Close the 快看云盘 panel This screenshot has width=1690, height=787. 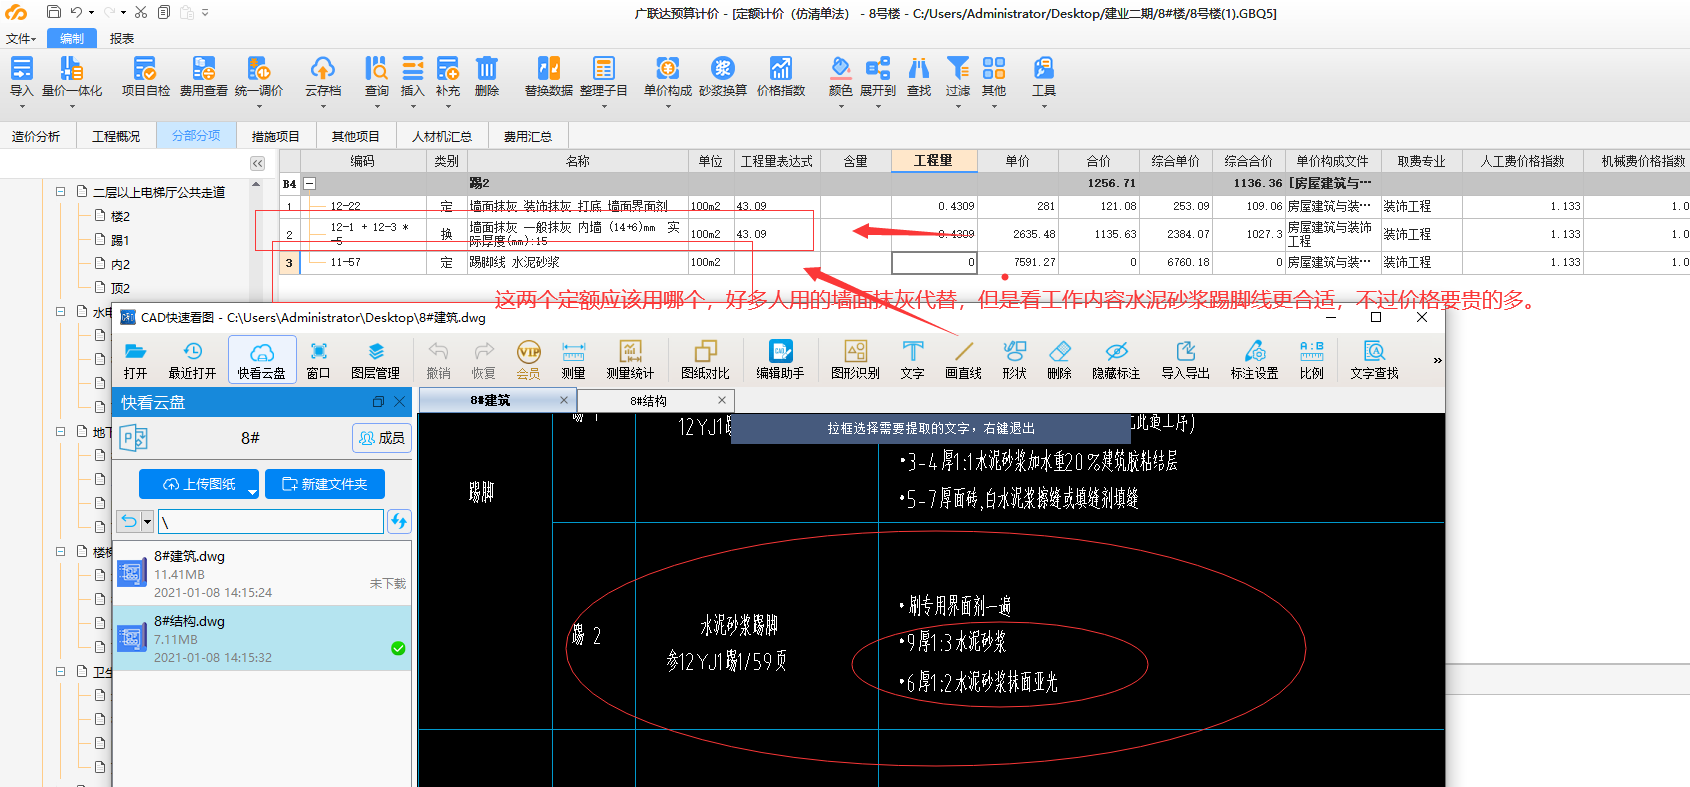[x=400, y=402]
